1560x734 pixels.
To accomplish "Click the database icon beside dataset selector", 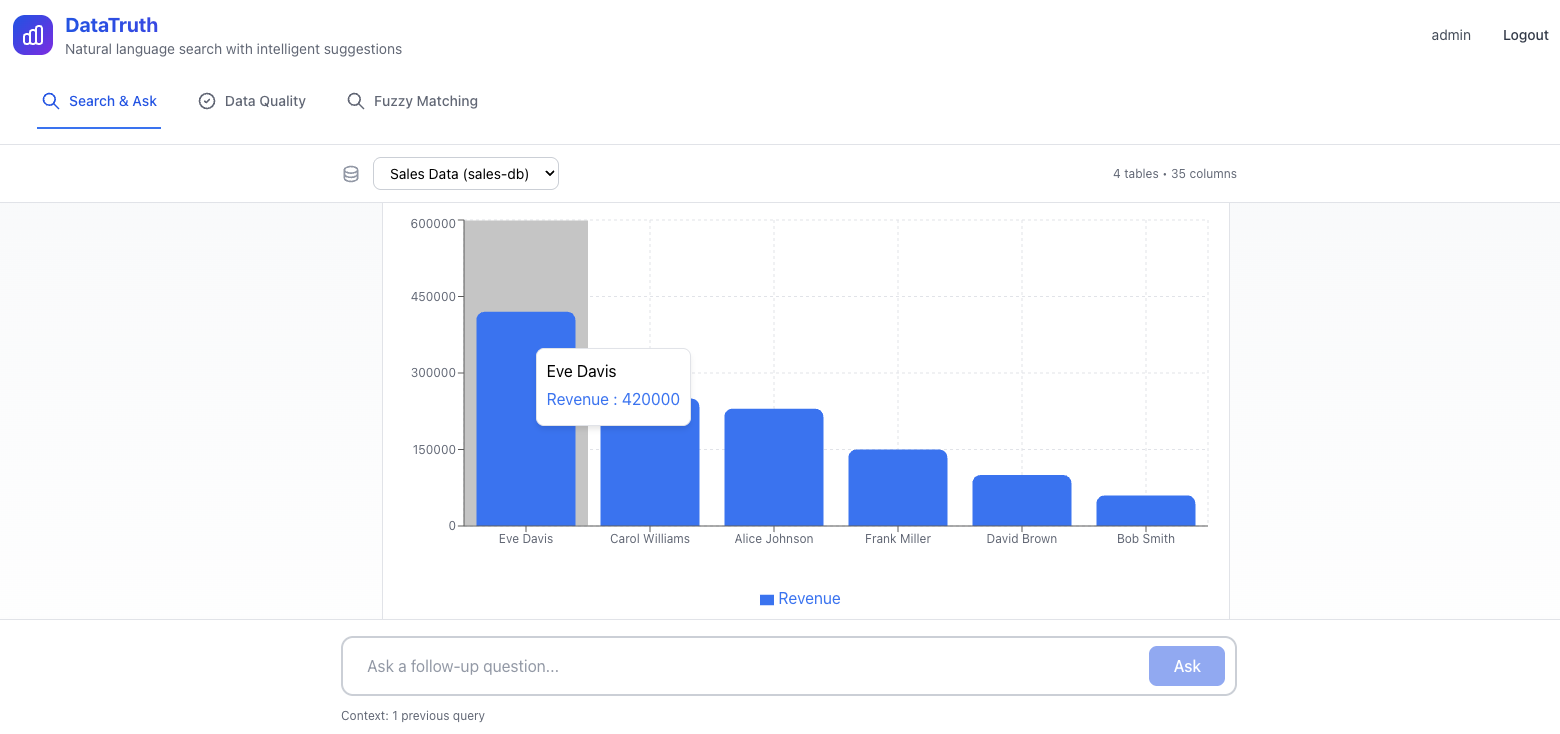I will (351, 174).
